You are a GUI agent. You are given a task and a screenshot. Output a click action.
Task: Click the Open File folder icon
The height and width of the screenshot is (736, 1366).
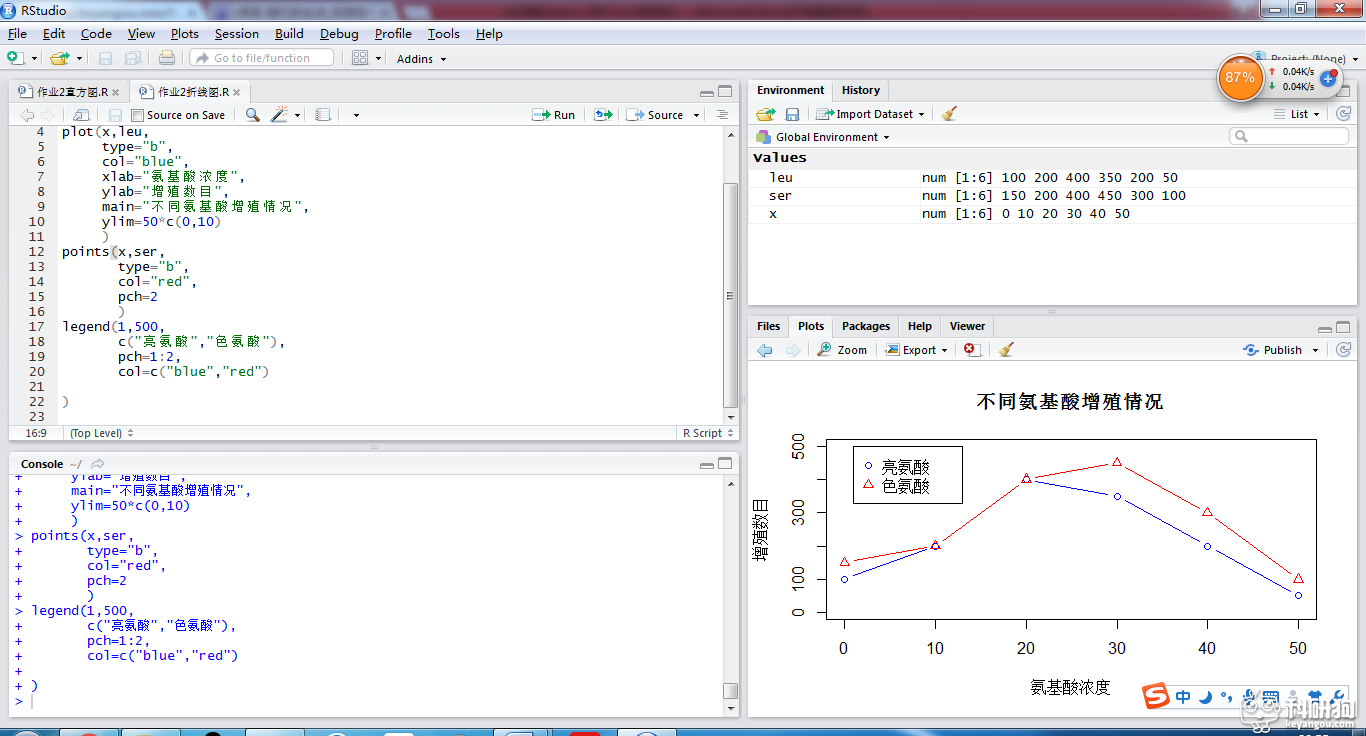click(x=60, y=58)
